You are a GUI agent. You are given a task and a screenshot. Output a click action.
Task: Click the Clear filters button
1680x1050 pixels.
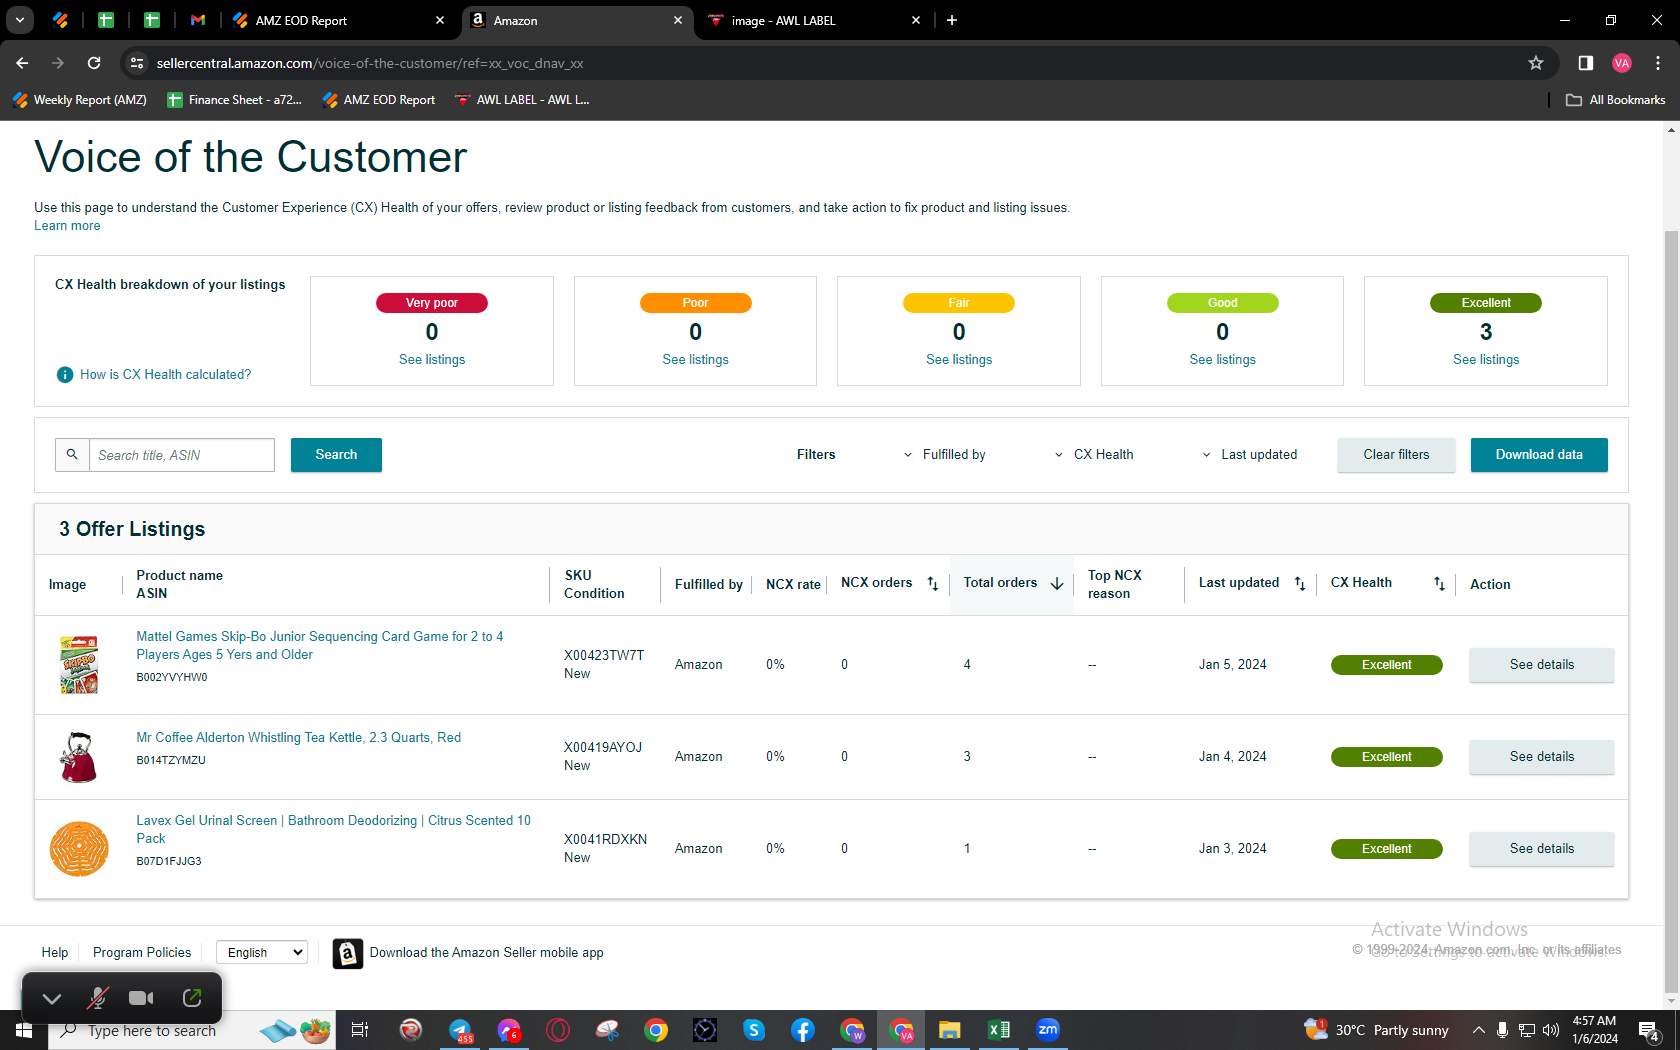click(x=1396, y=455)
